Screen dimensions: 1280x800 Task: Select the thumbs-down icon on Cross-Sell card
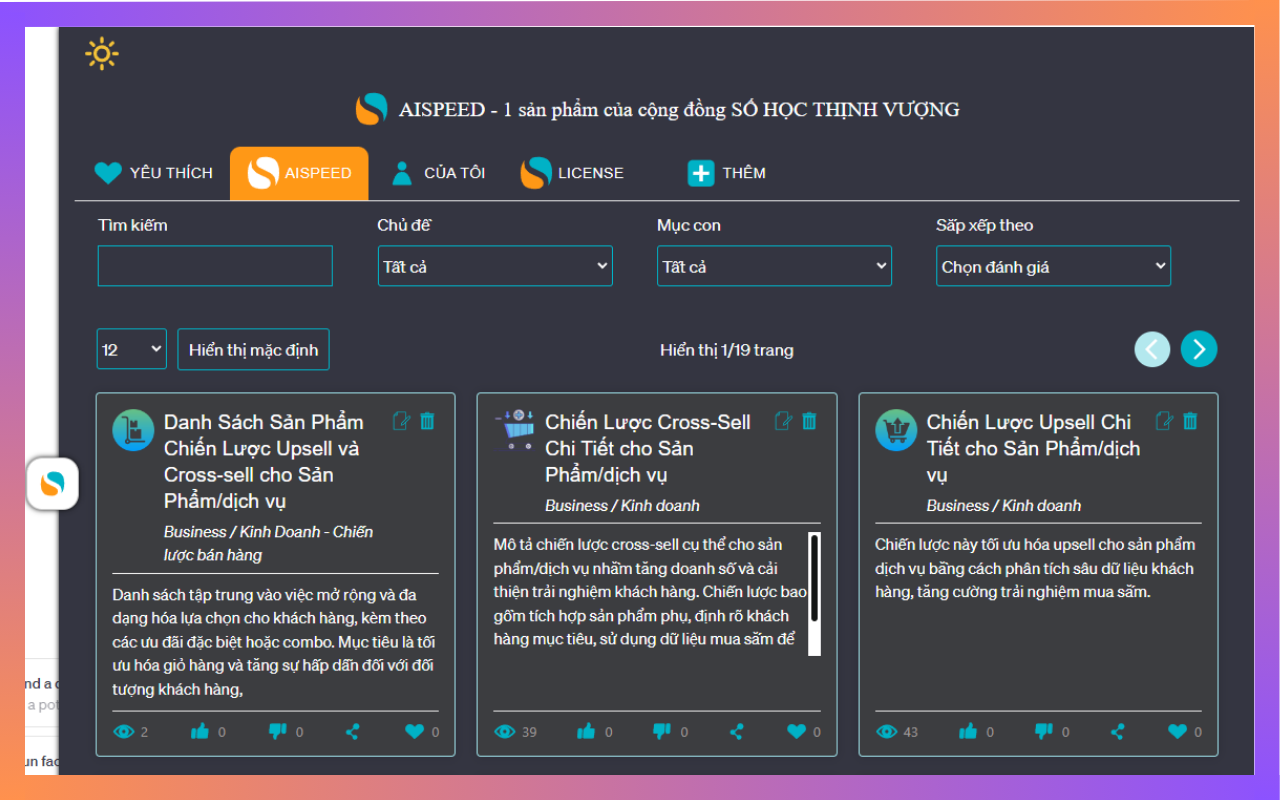661,731
